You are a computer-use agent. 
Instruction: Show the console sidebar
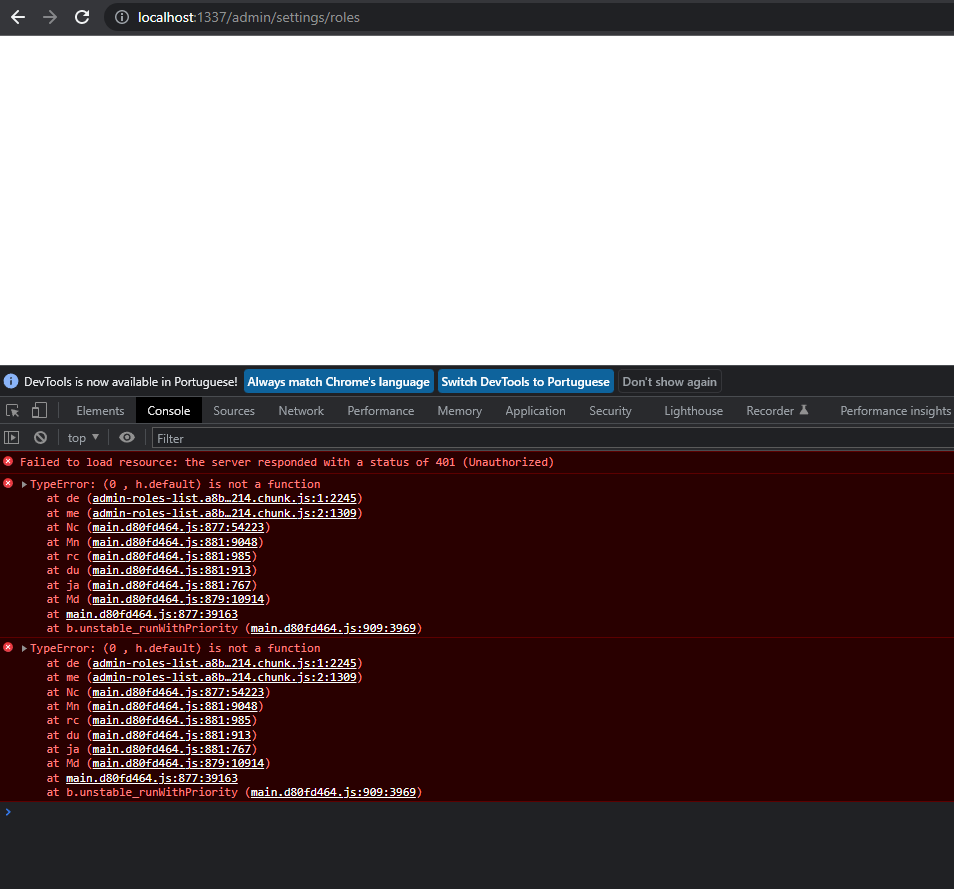pos(13,437)
